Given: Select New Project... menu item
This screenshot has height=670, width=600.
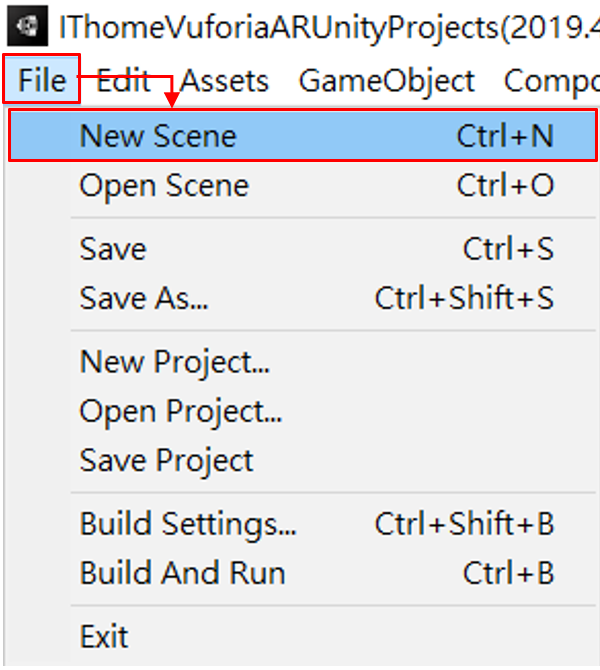Looking at the screenshot, I should [175, 361].
